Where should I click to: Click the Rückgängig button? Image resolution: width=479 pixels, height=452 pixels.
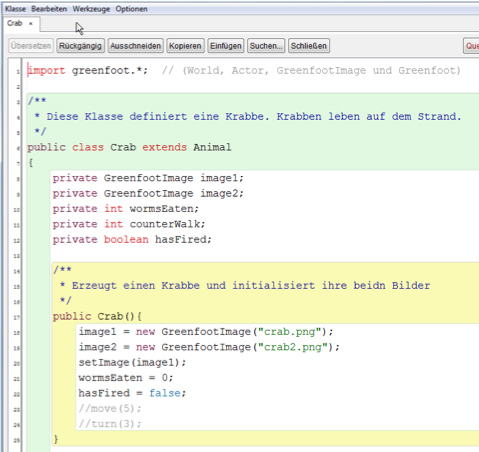tap(80, 46)
